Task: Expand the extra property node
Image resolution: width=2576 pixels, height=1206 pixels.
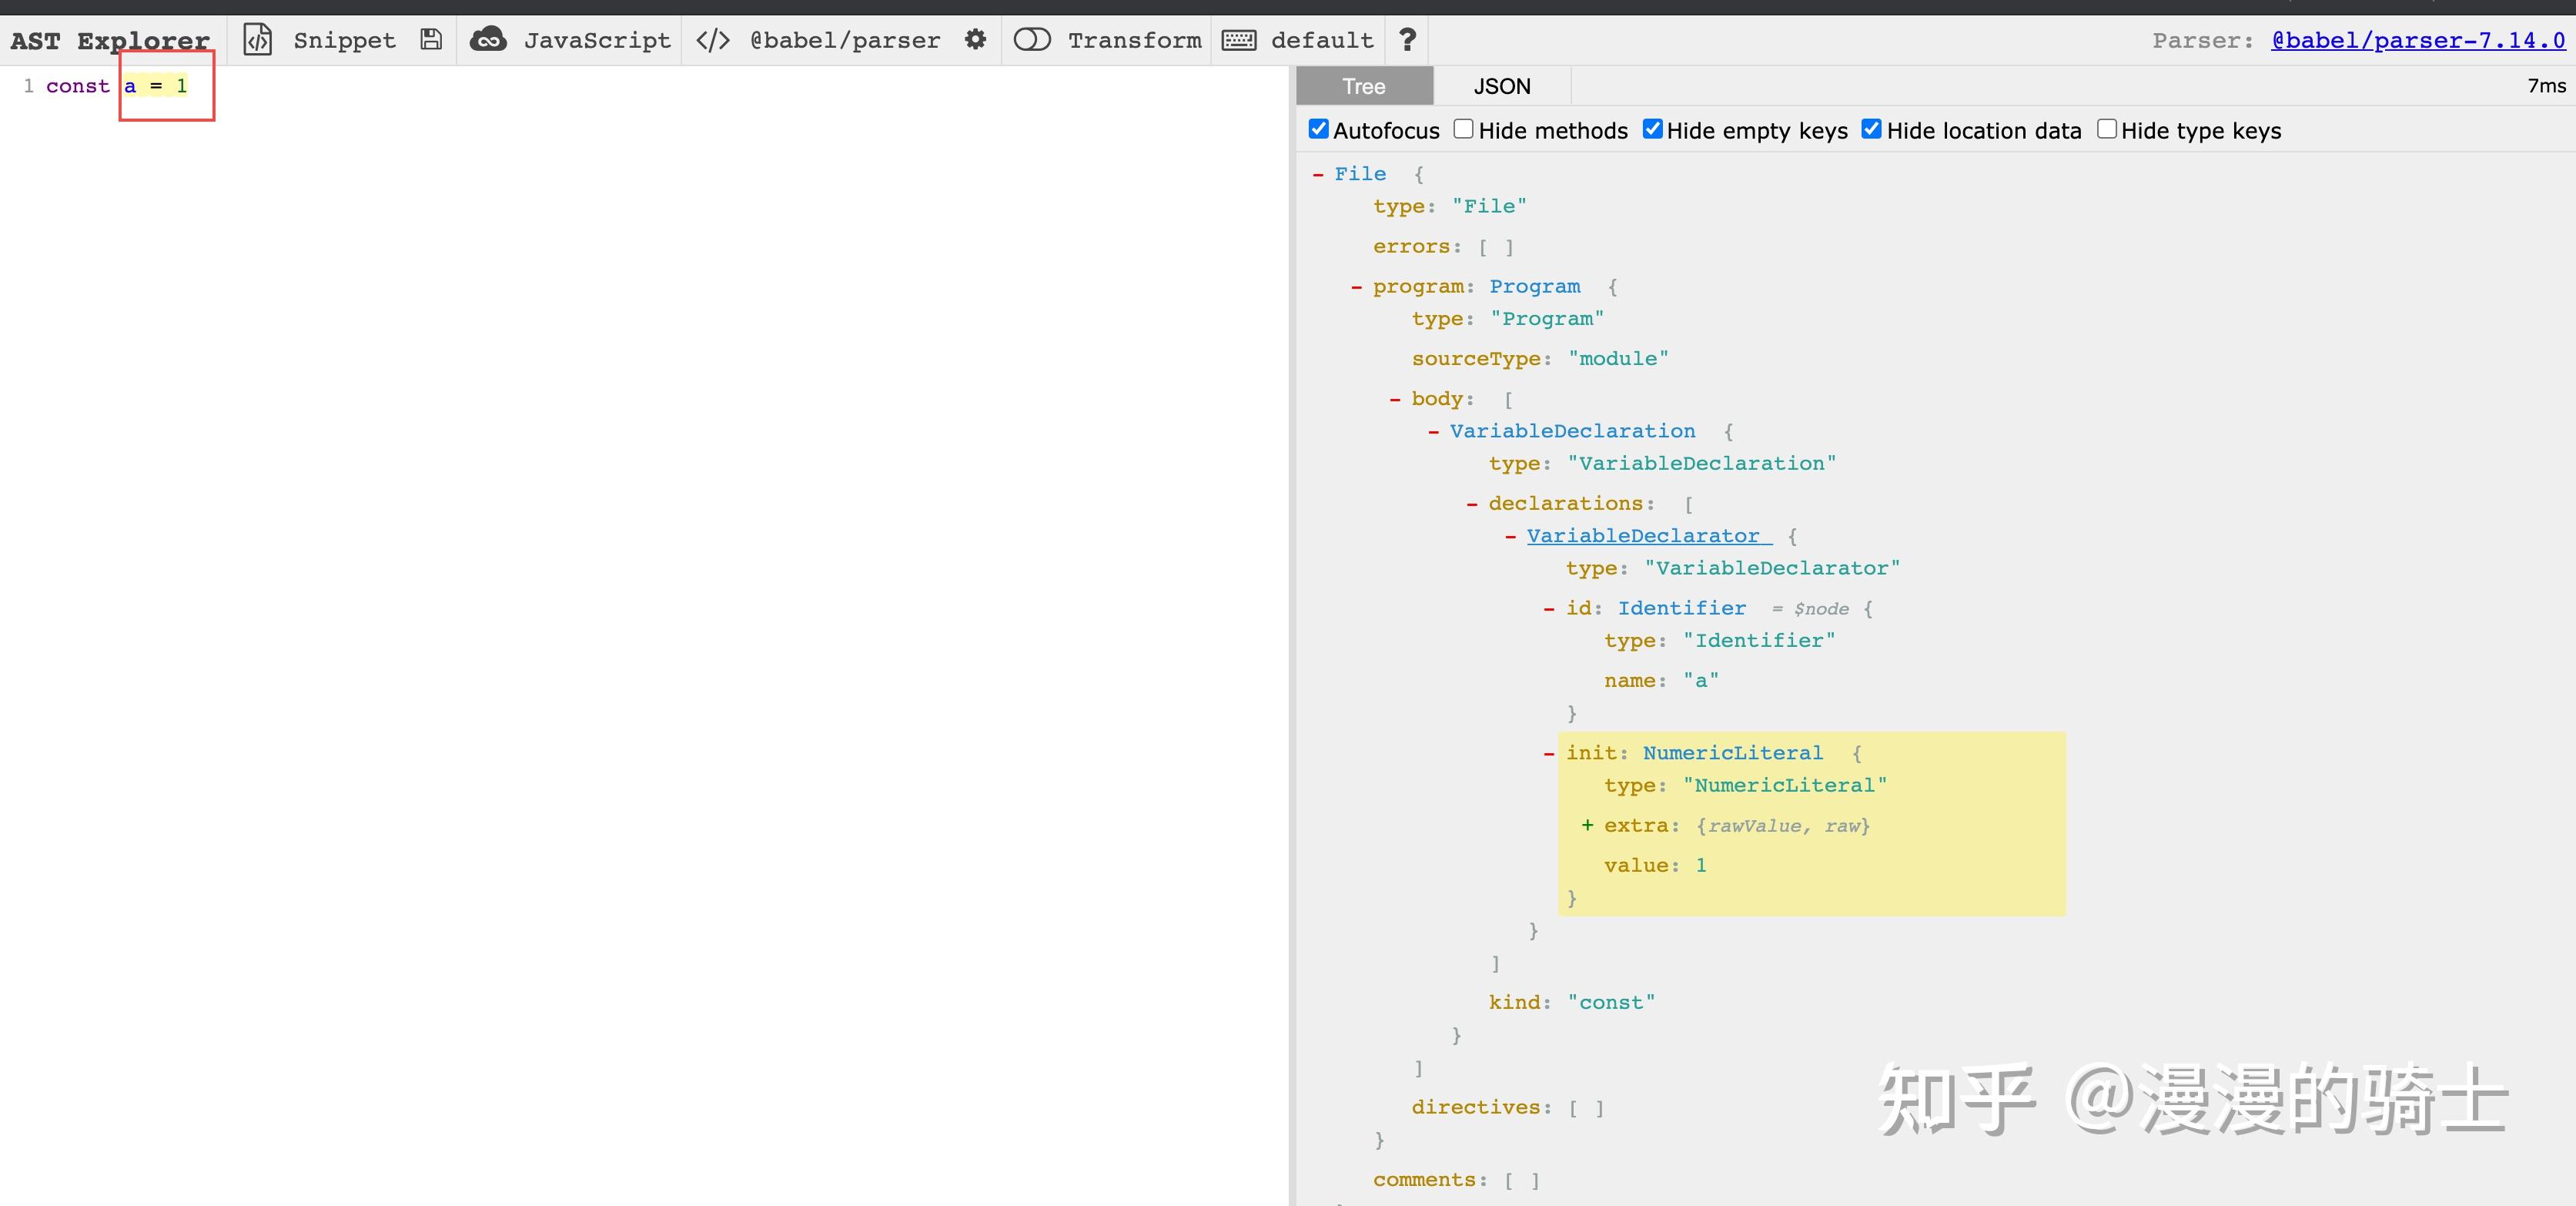Action: tap(1588, 825)
